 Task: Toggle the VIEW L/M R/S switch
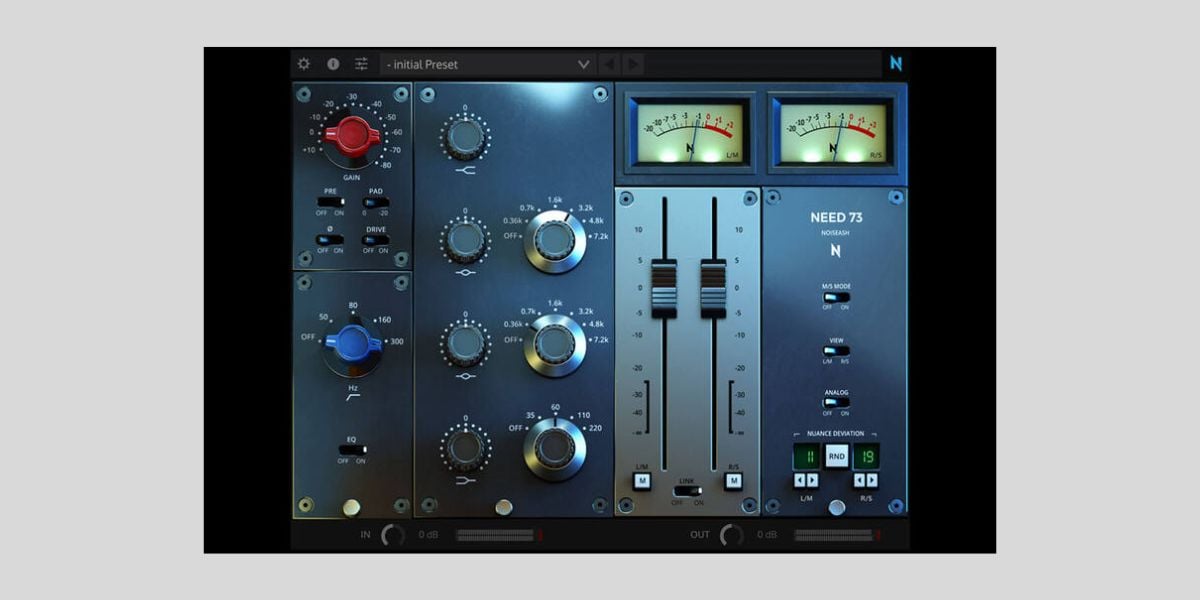pyautogui.click(x=836, y=351)
